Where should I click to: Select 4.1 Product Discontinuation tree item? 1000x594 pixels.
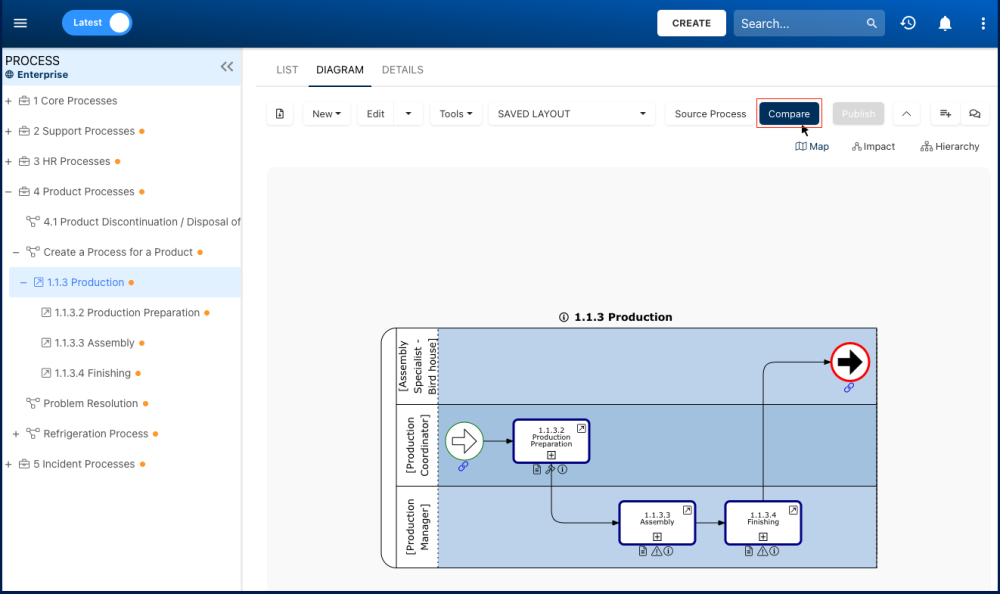[x=142, y=221]
